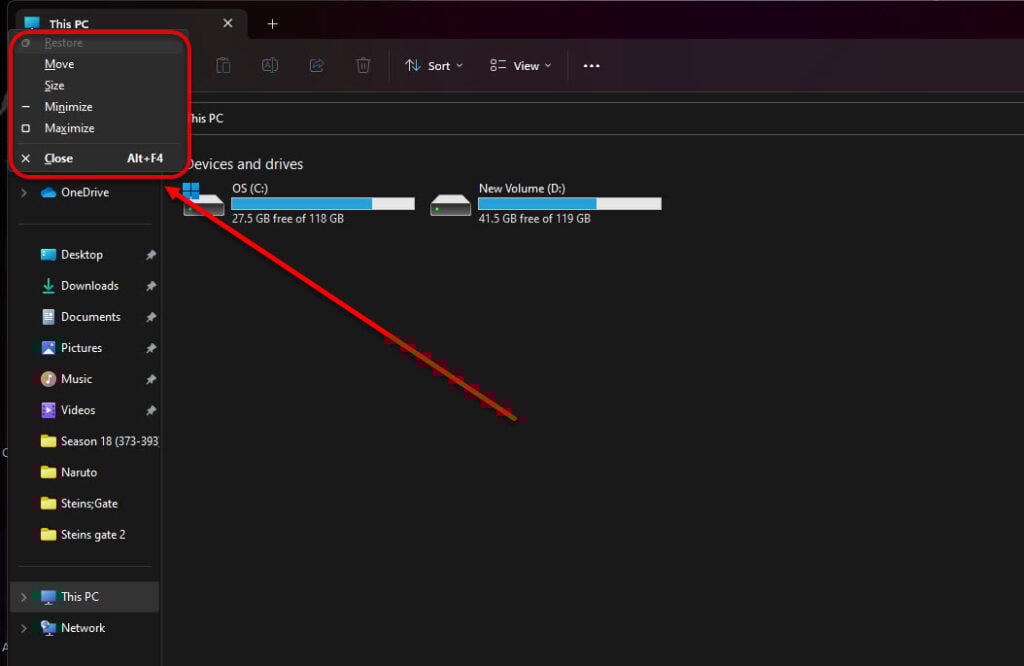This screenshot has height=666, width=1024.
Task: Expand the OneDrive tree node
Action: tap(23, 193)
